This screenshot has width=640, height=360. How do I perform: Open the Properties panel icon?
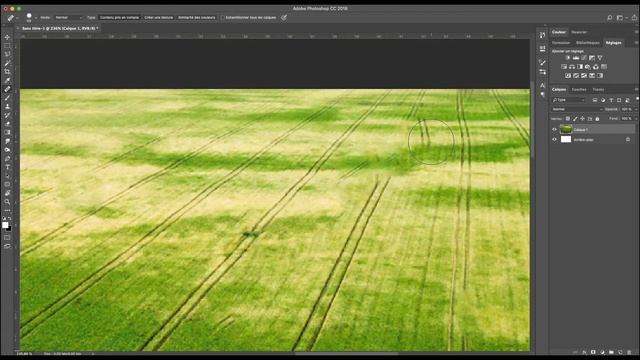(542, 49)
